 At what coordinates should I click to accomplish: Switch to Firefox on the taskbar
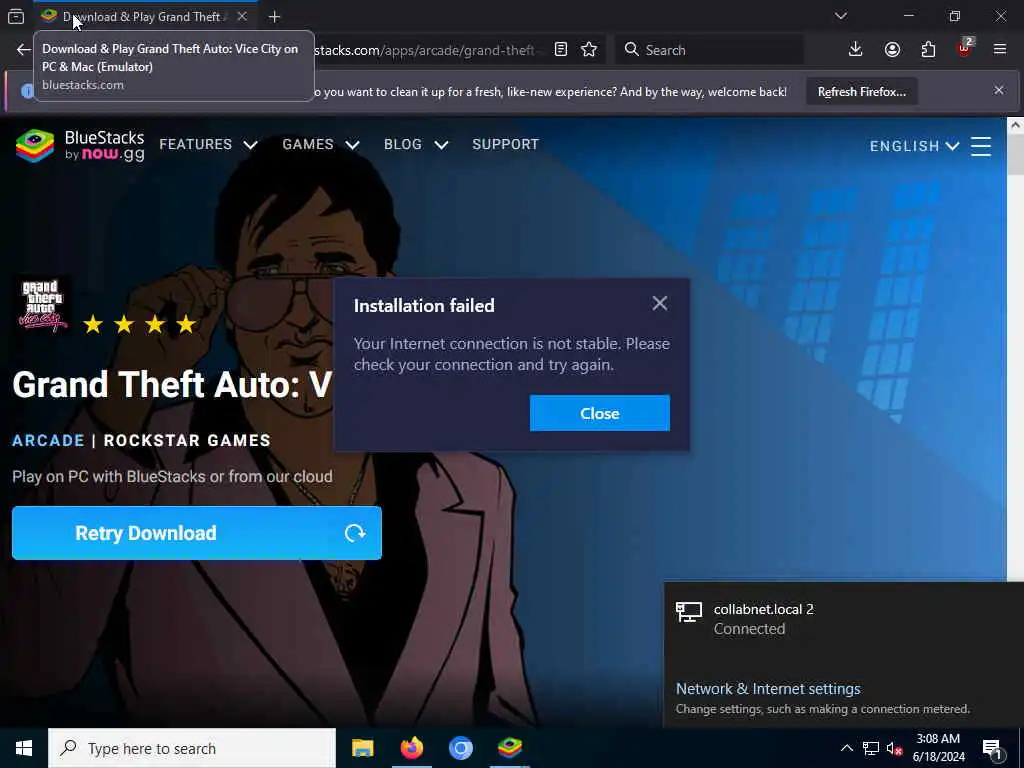pos(411,748)
